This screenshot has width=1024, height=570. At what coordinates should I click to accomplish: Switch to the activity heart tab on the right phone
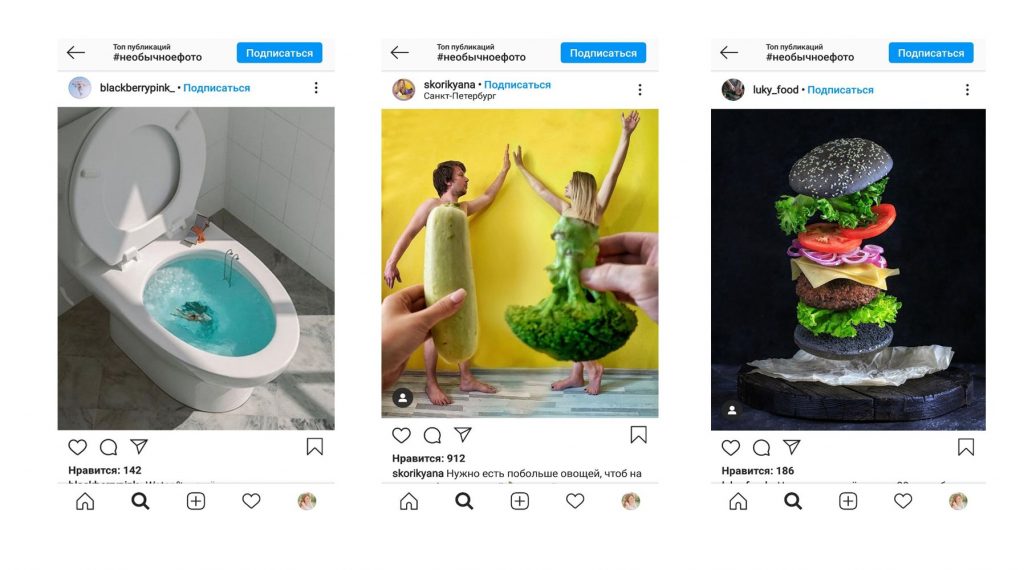click(903, 501)
